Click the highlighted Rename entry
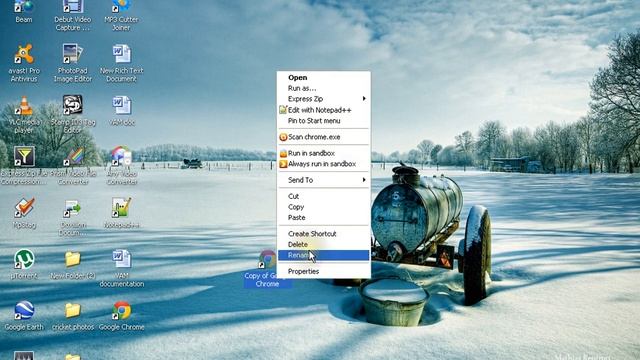The image size is (640, 360). 324,255
